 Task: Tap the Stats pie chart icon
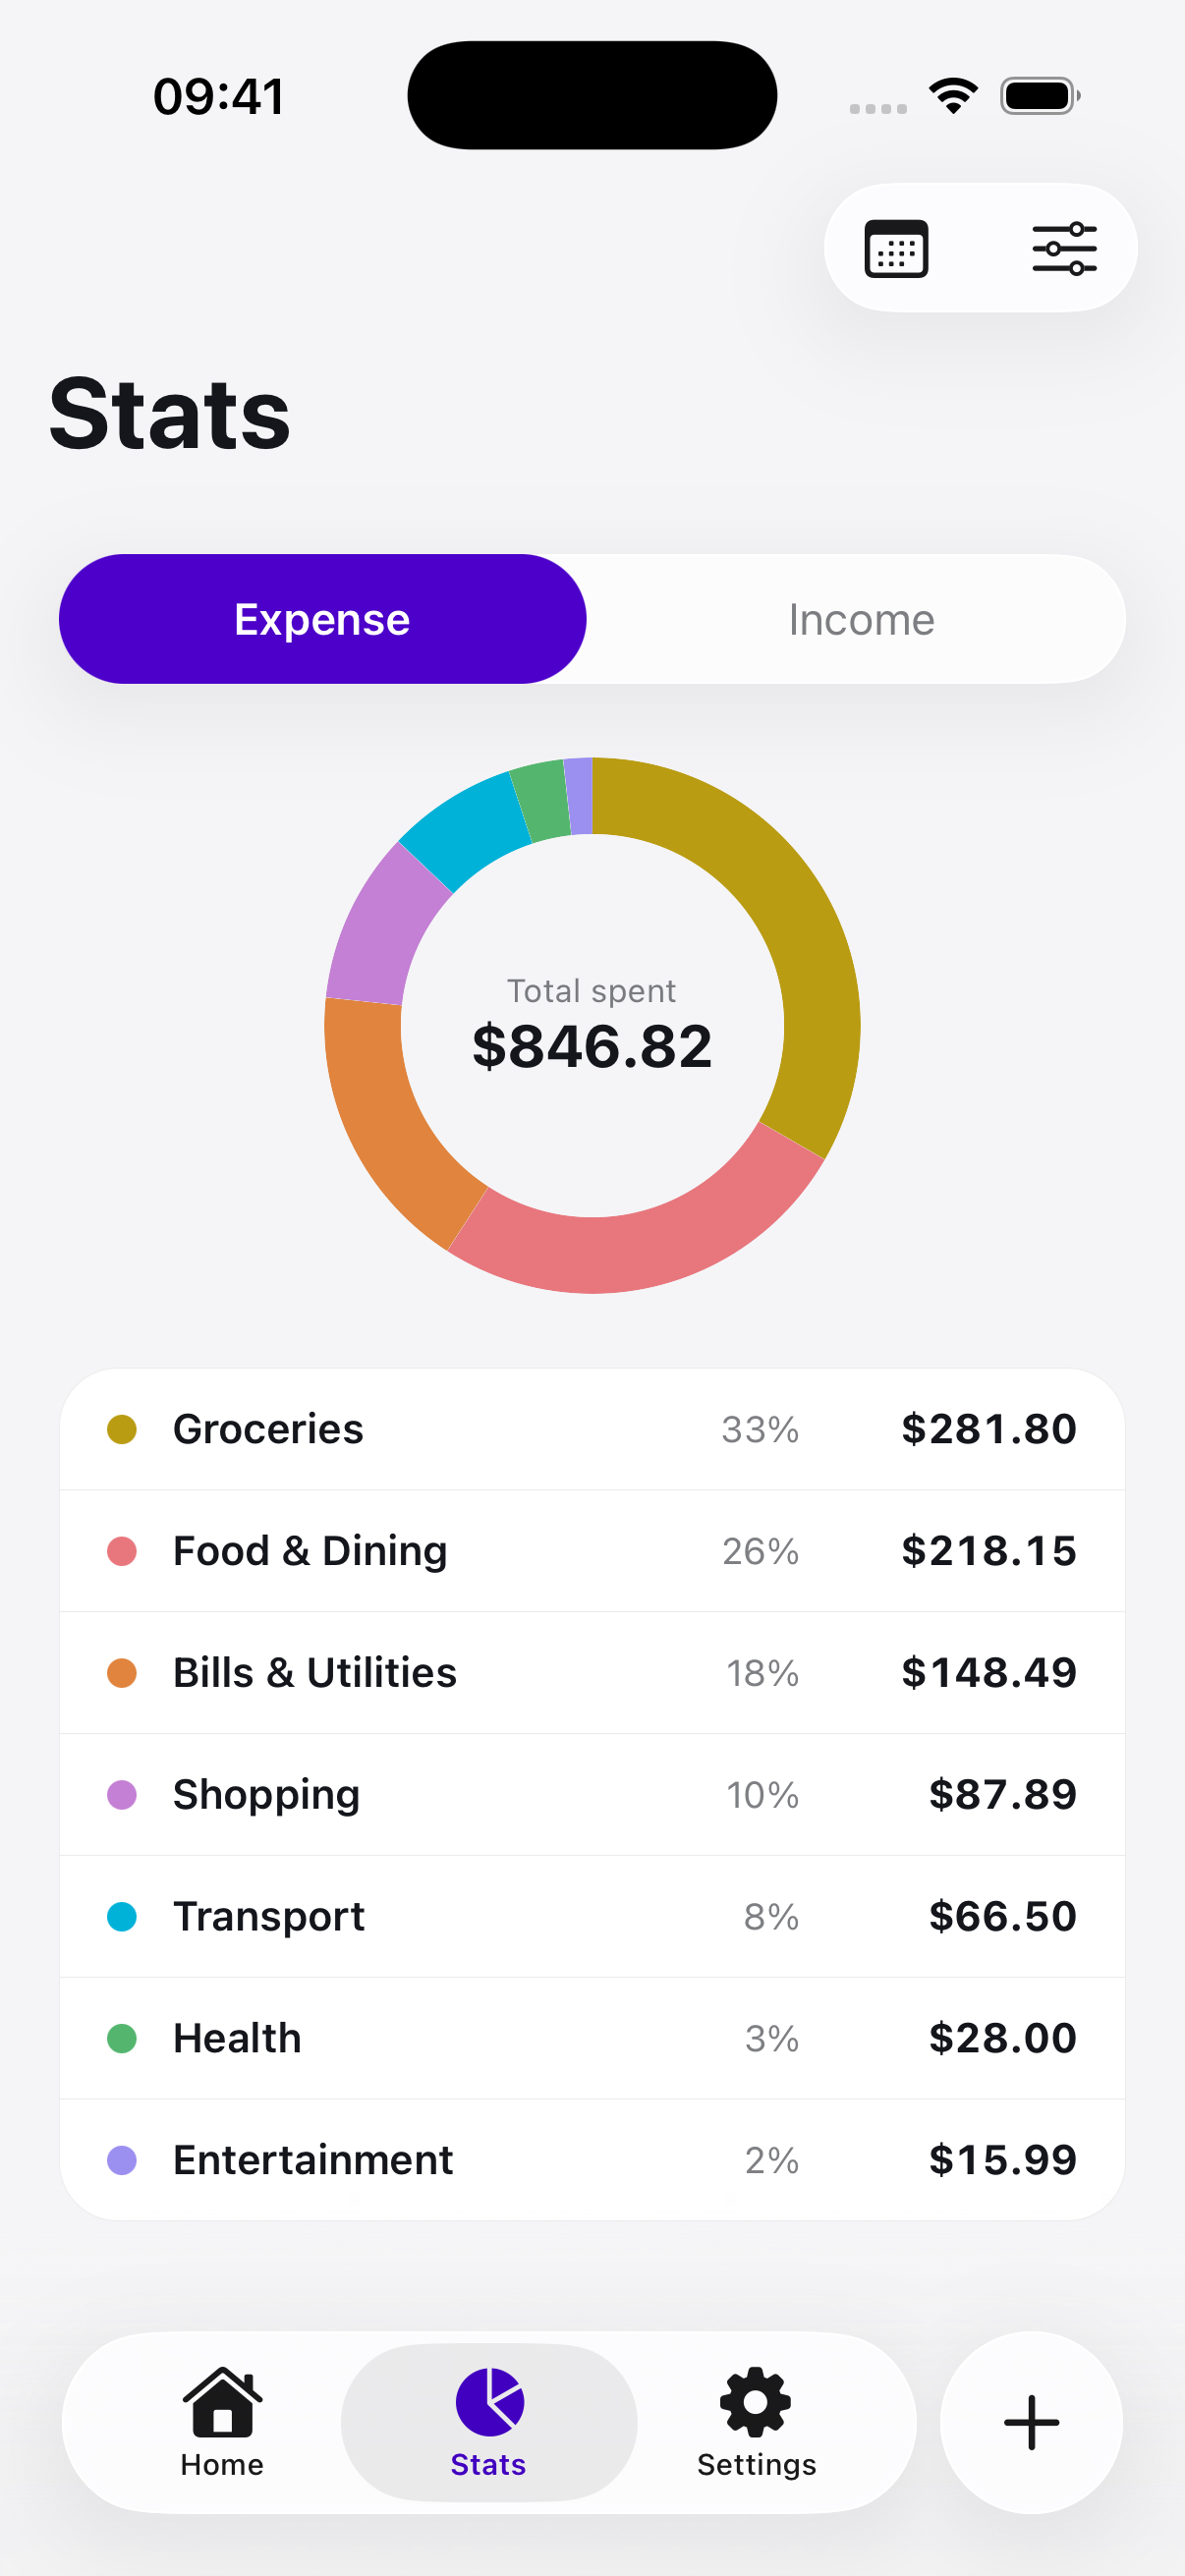click(x=489, y=2401)
